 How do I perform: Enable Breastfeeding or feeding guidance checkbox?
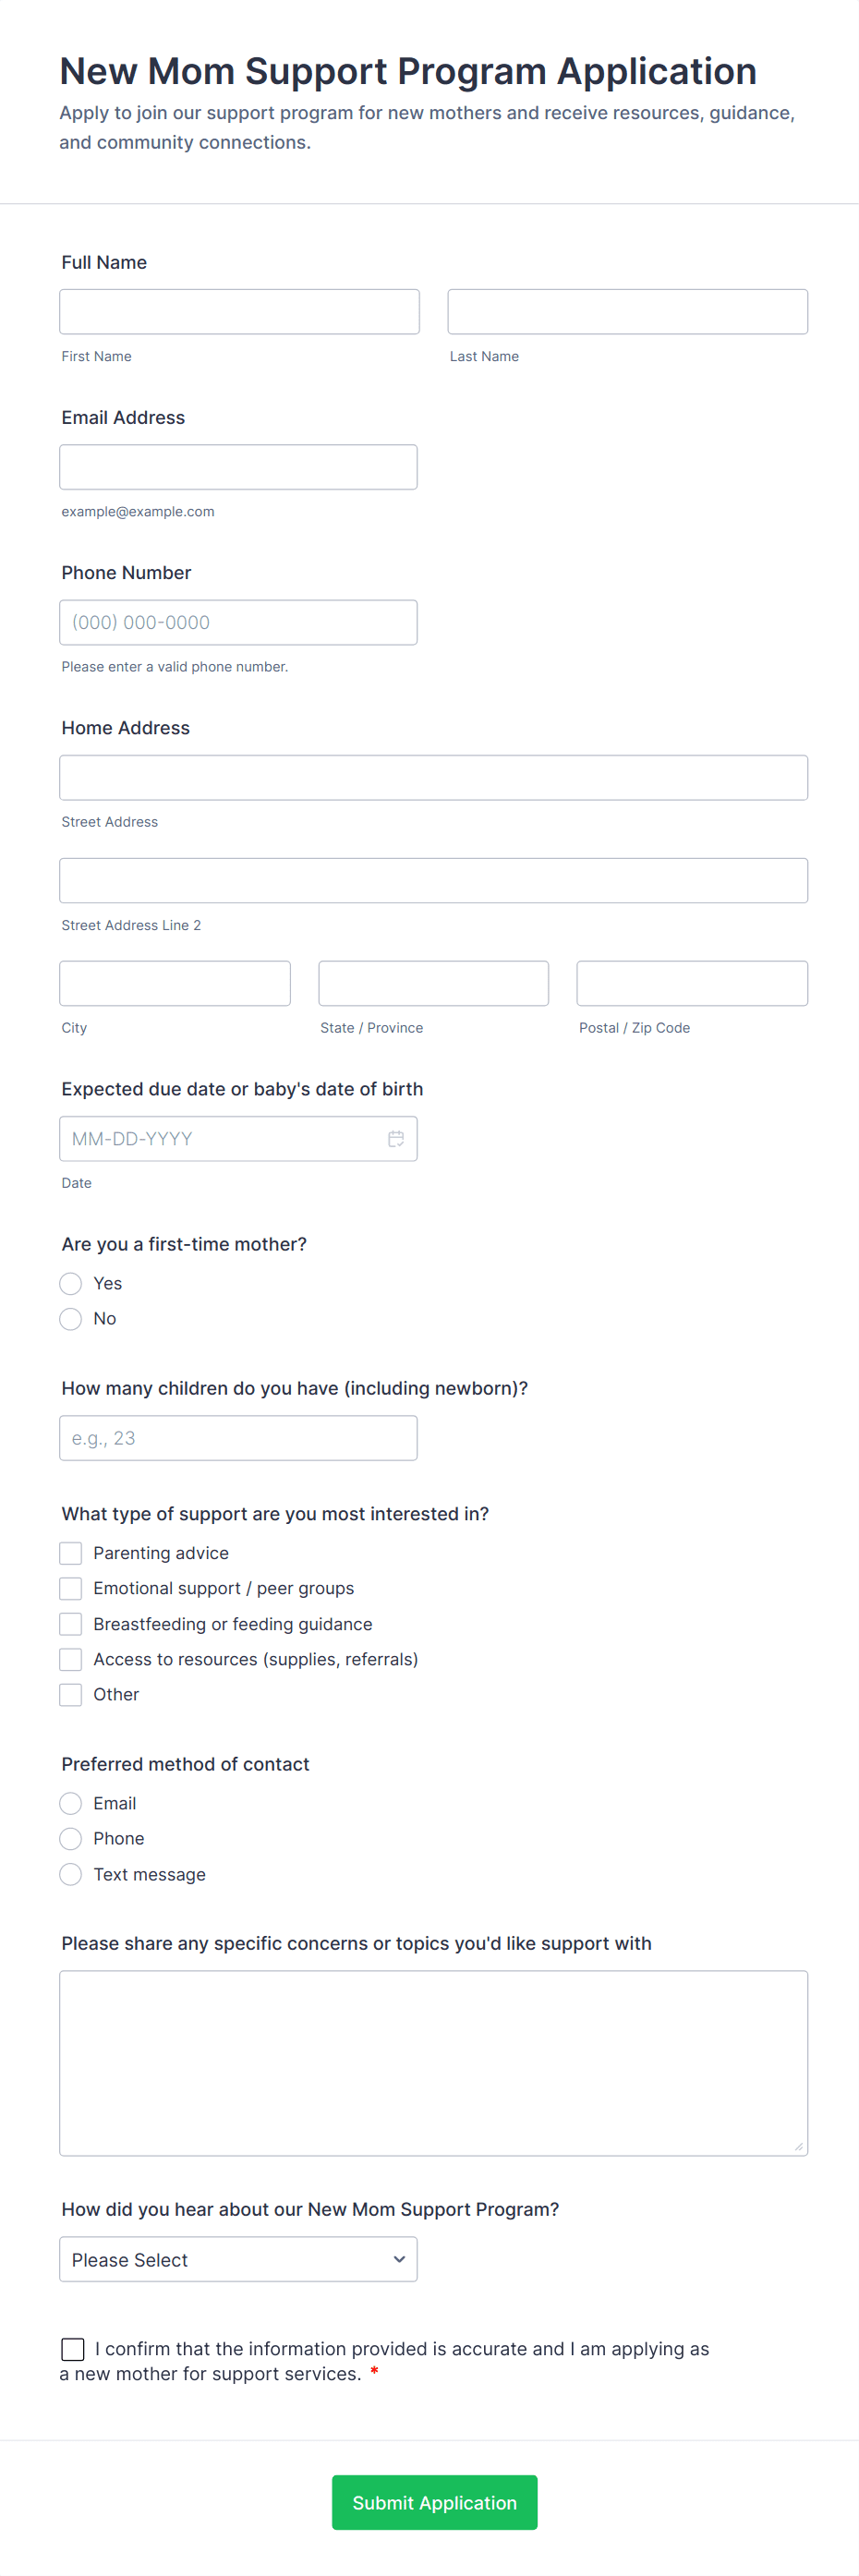(x=71, y=1623)
